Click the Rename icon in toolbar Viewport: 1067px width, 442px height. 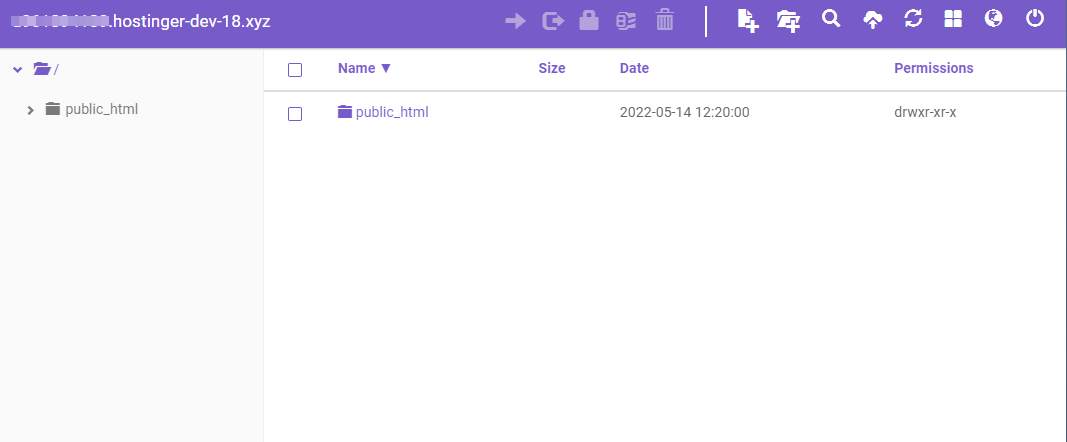tap(626, 21)
